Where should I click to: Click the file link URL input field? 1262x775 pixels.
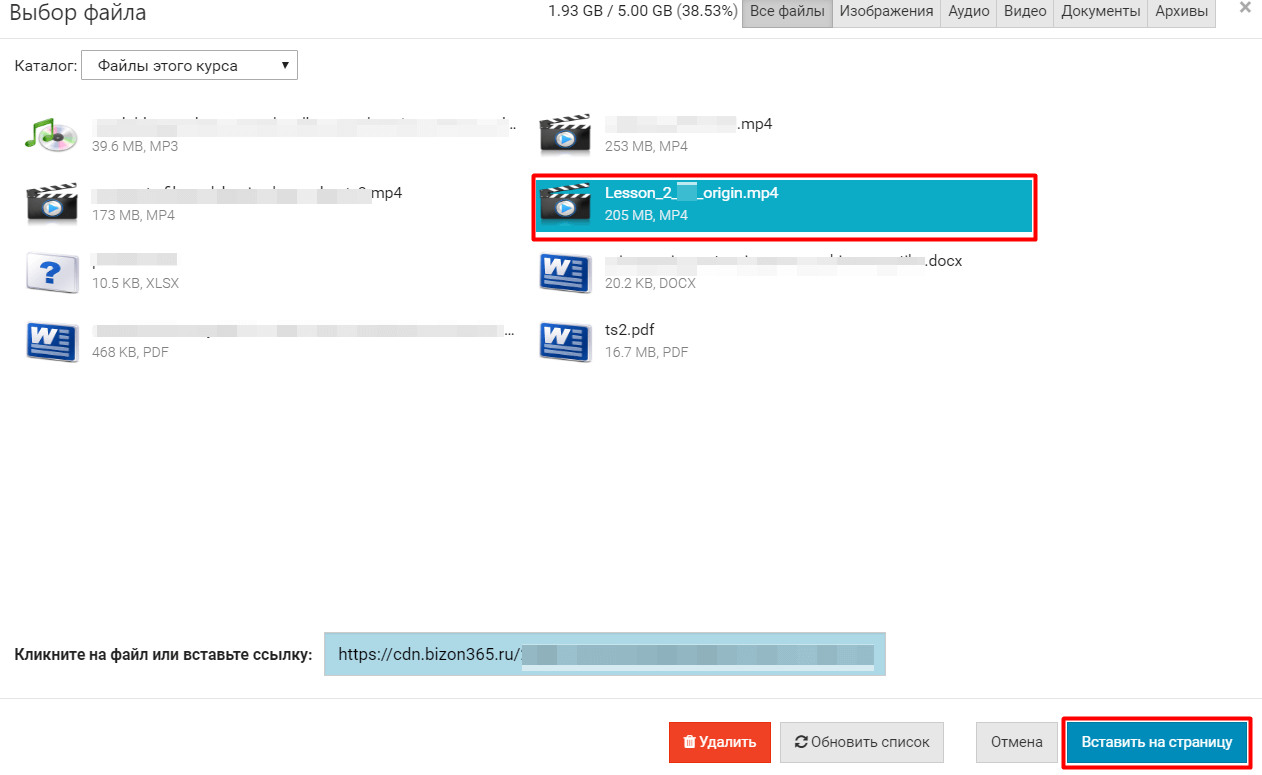pyautogui.click(x=604, y=655)
